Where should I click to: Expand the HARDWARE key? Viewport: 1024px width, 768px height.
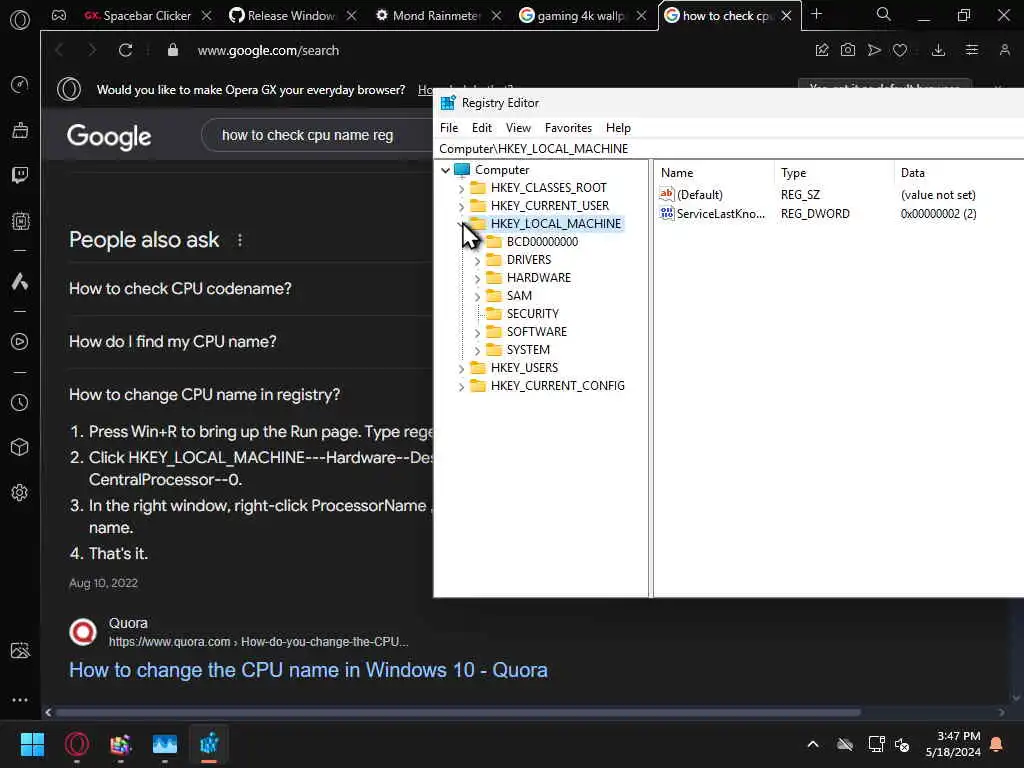click(477, 279)
